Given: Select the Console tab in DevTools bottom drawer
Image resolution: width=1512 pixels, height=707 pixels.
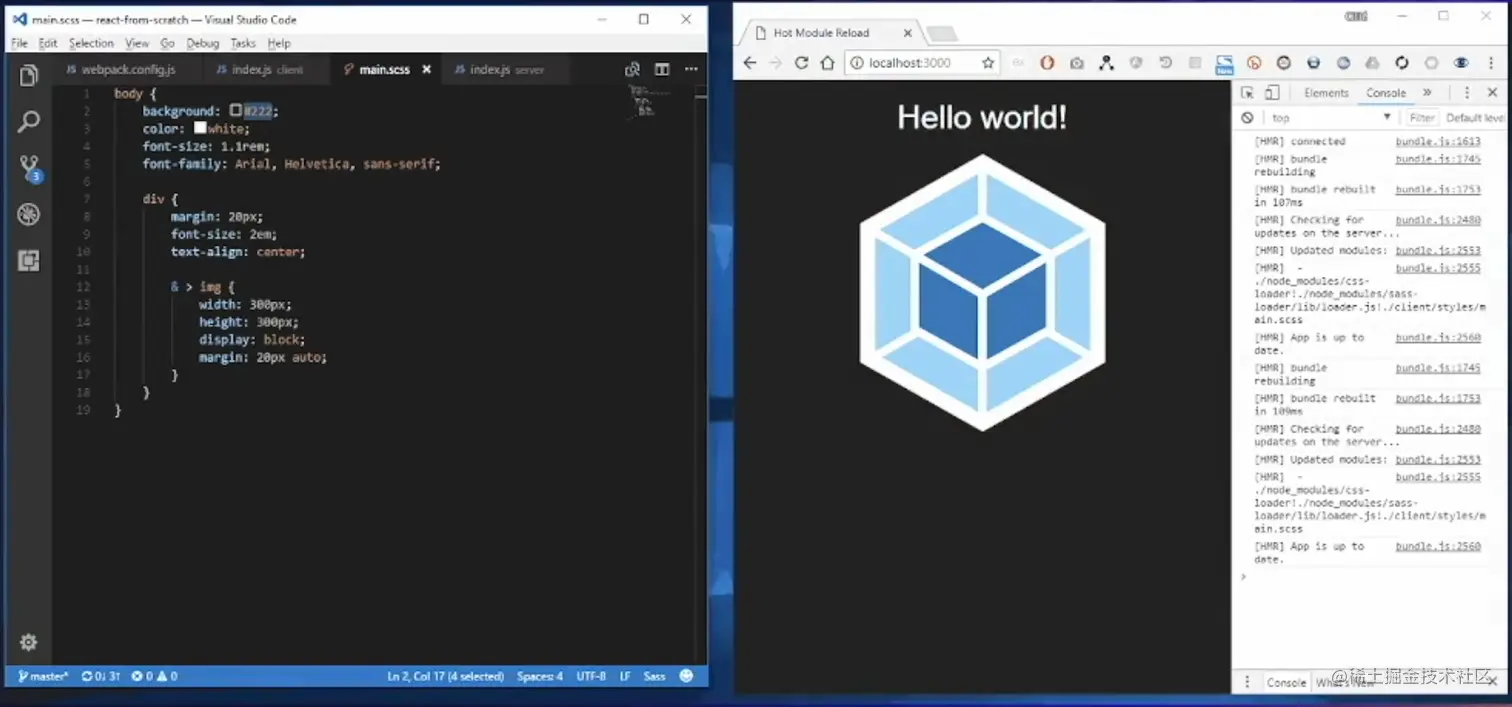Looking at the screenshot, I should pos(1286,682).
